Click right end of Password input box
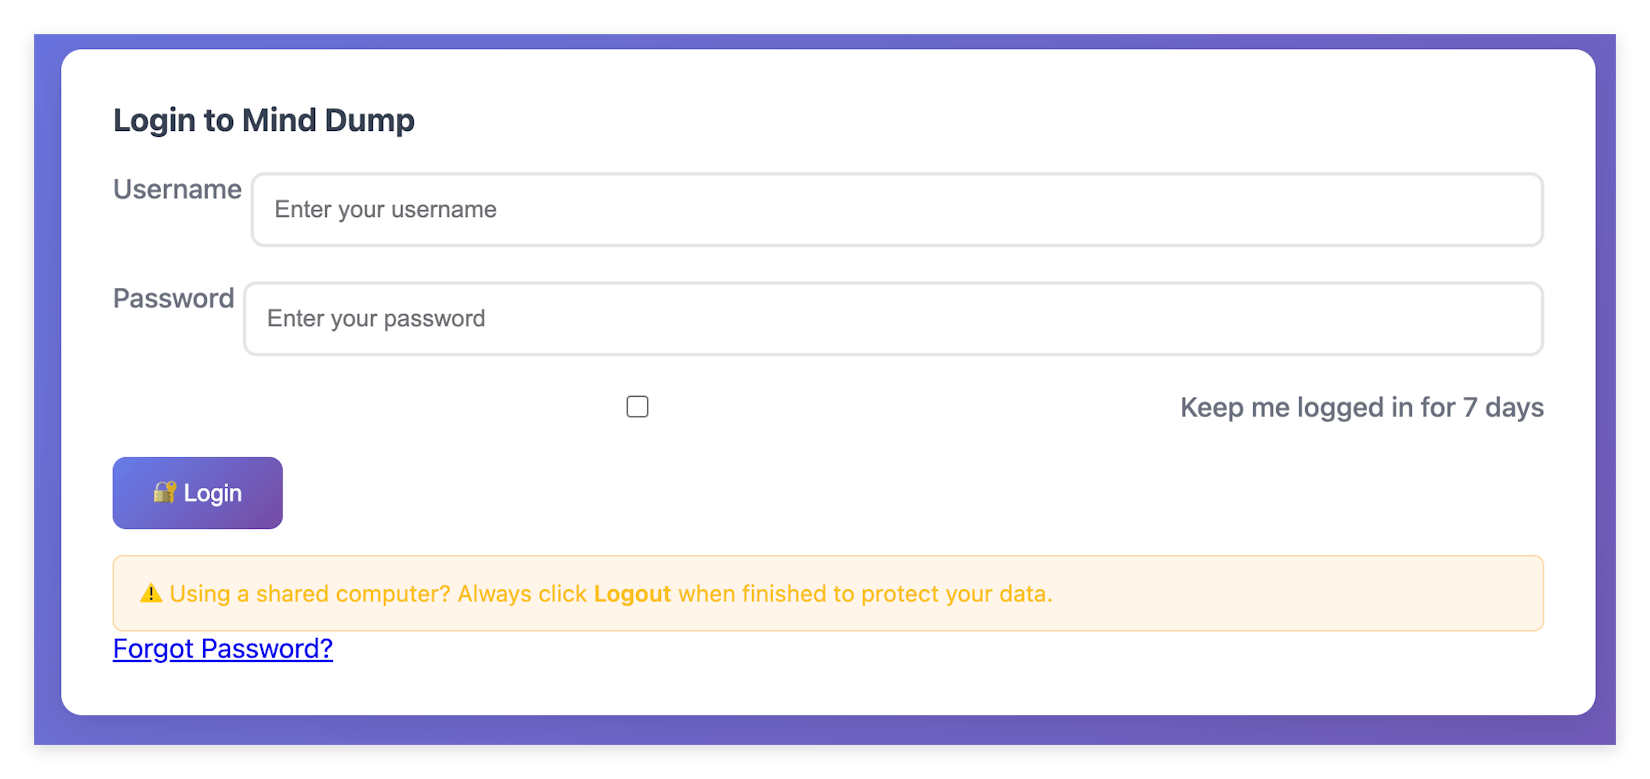Viewport: 1650px width, 779px height. tap(1510, 319)
